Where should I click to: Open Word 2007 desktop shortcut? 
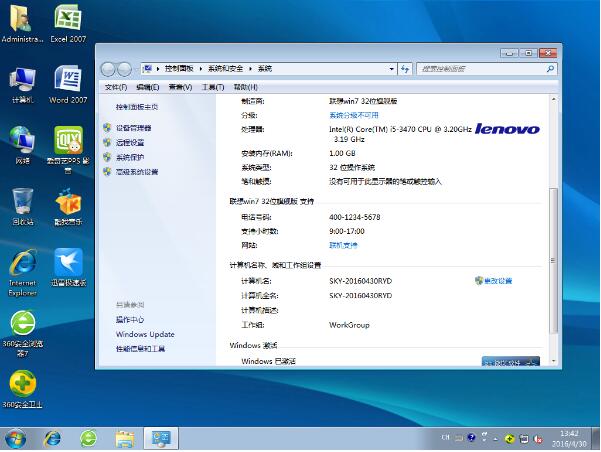click(68, 84)
